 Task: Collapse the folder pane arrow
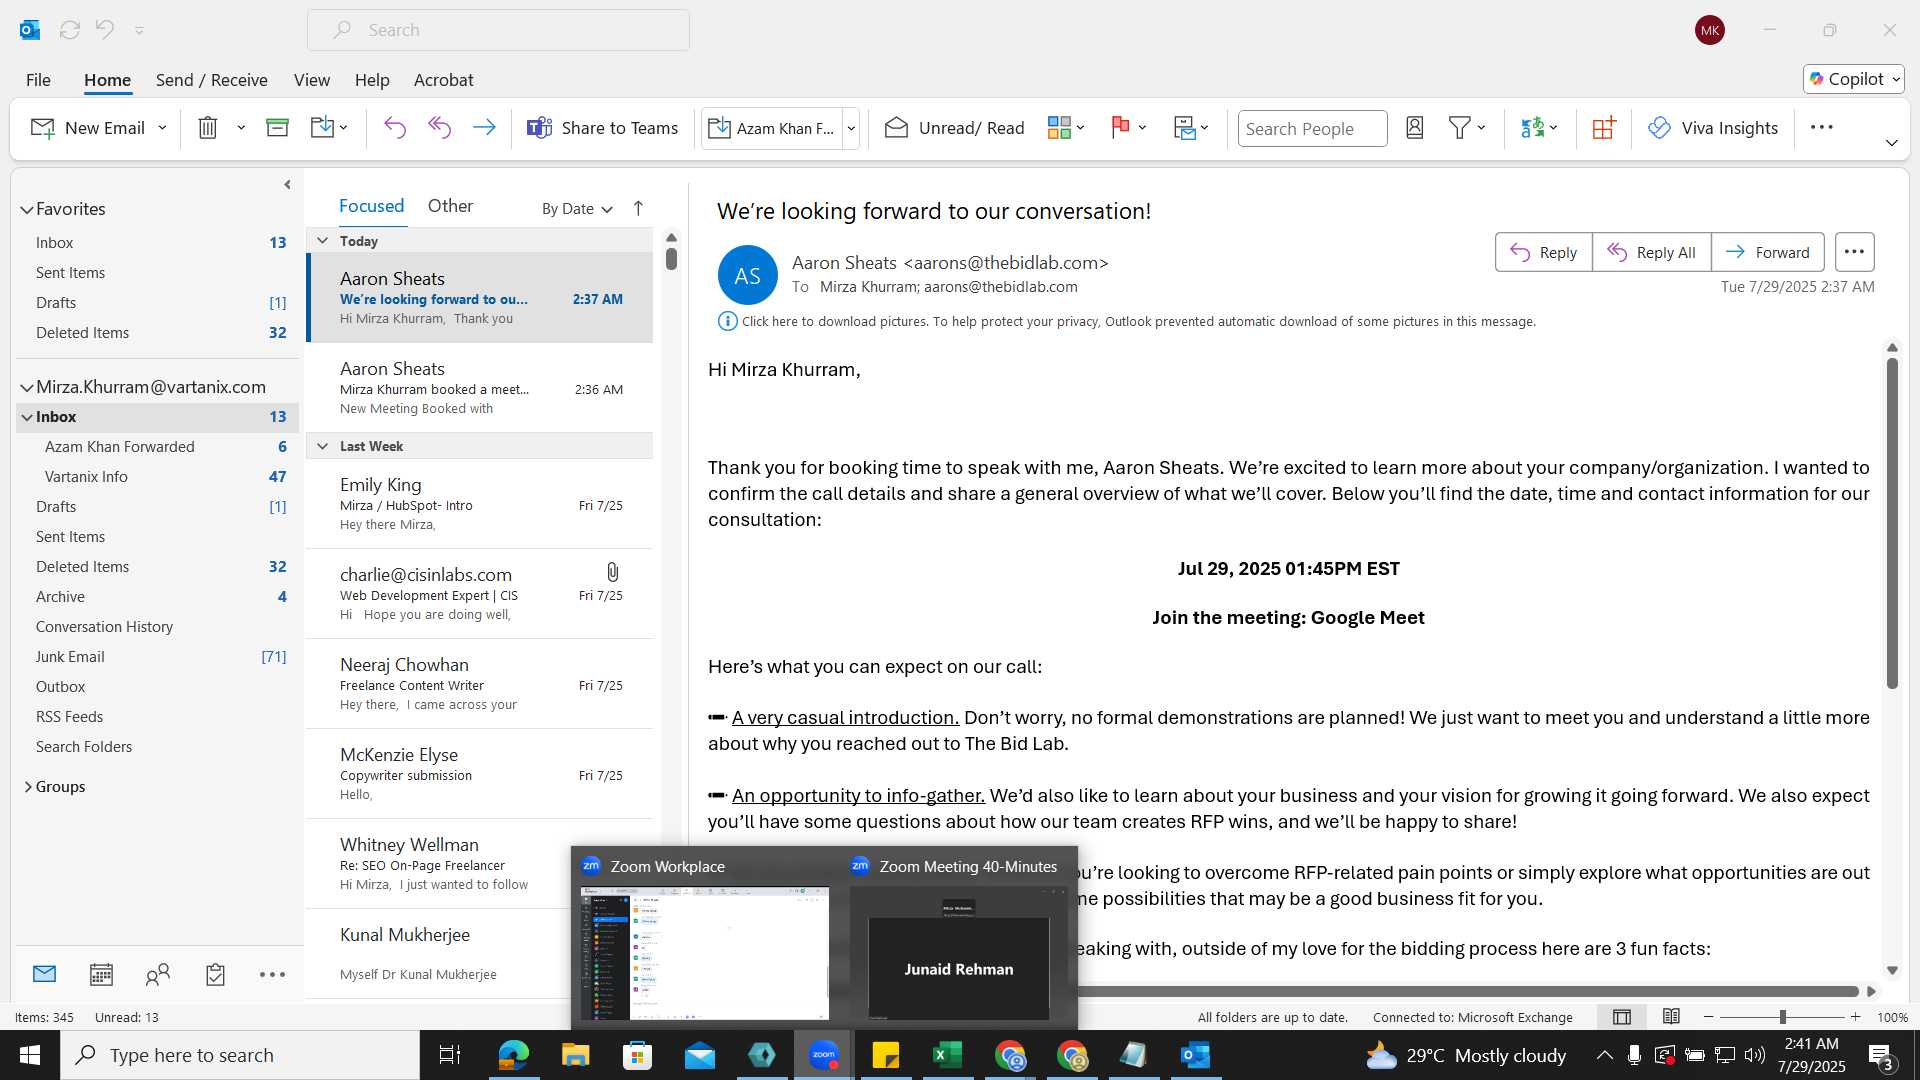(x=287, y=184)
